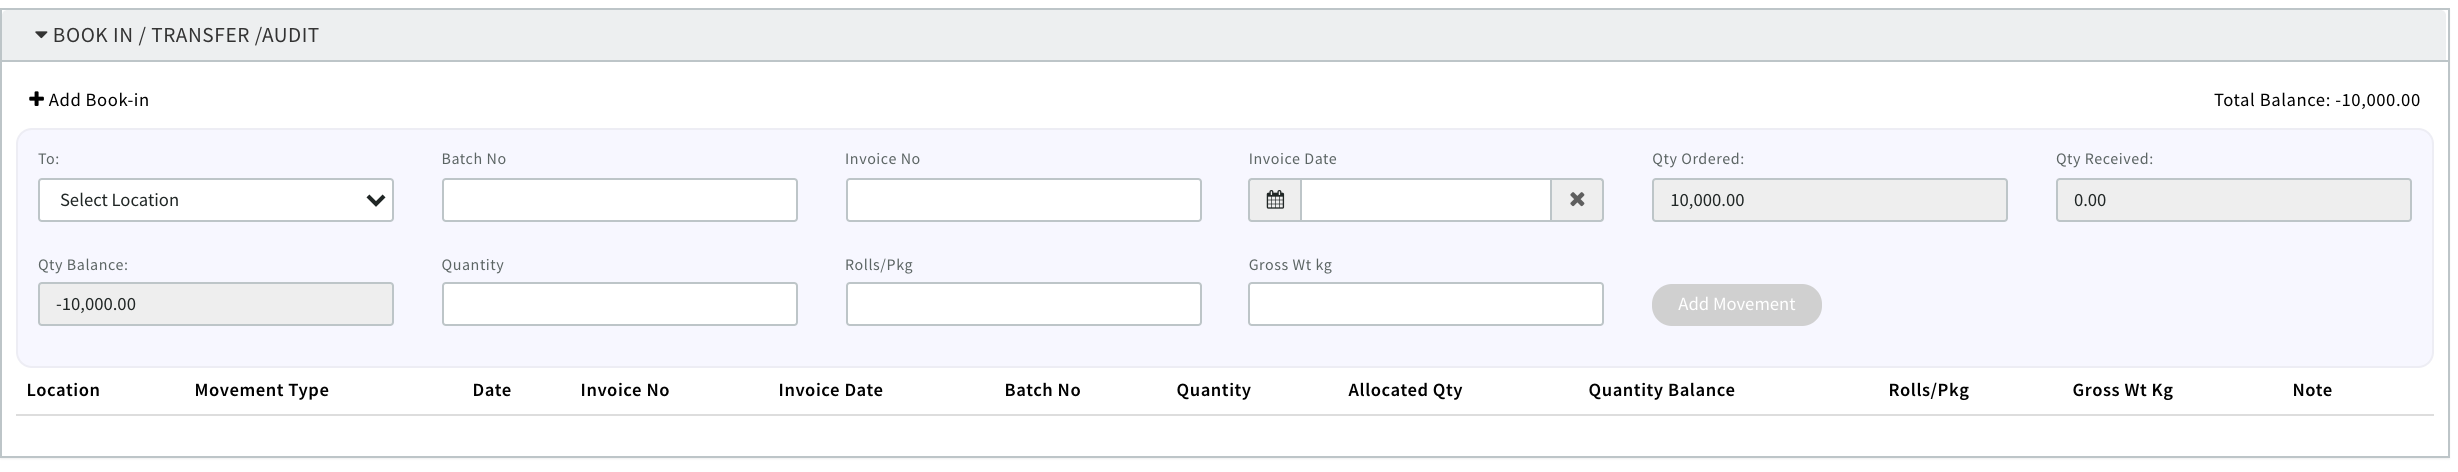Click the Qty Ordered field

(x=1829, y=200)
